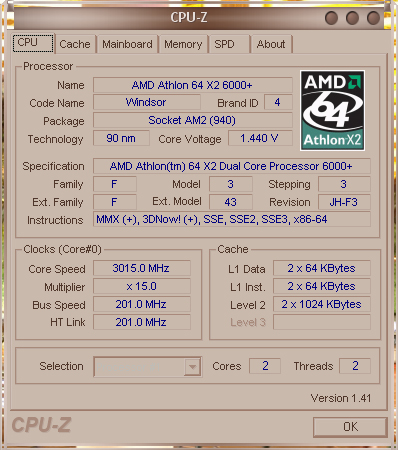Image resolution: width=398 pixels, height=450 pixels.
Task: Click the rightmost round title bar button
Action: 373,18
